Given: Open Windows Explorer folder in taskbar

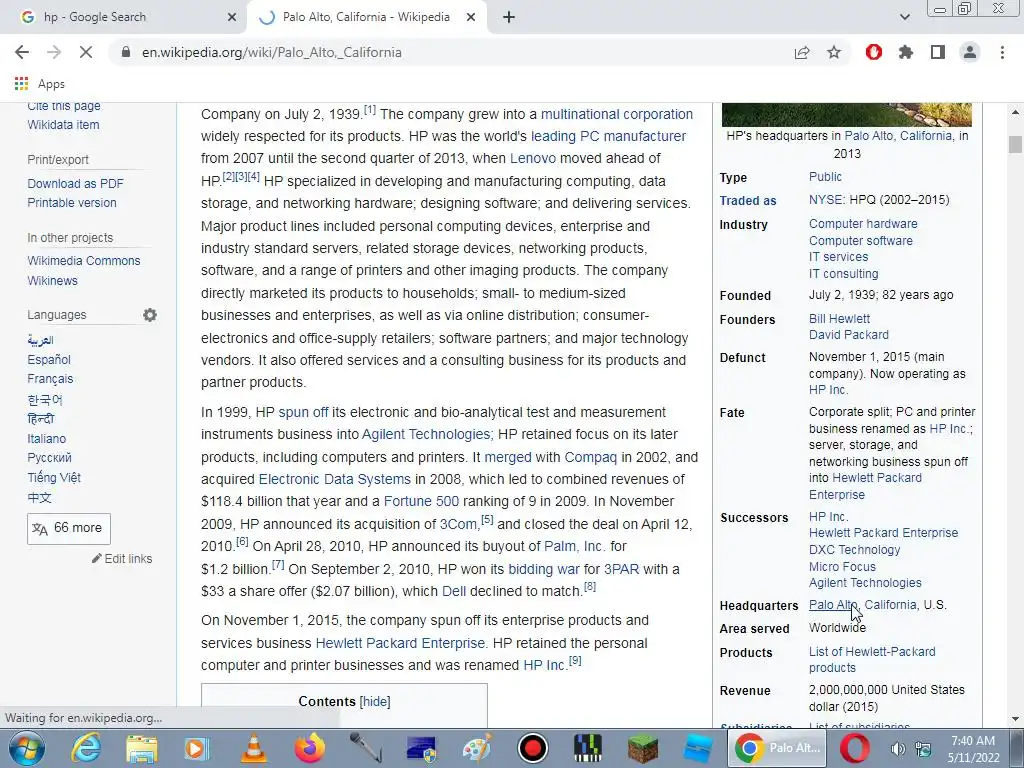Looking at the screenshot, I should 142,748.
